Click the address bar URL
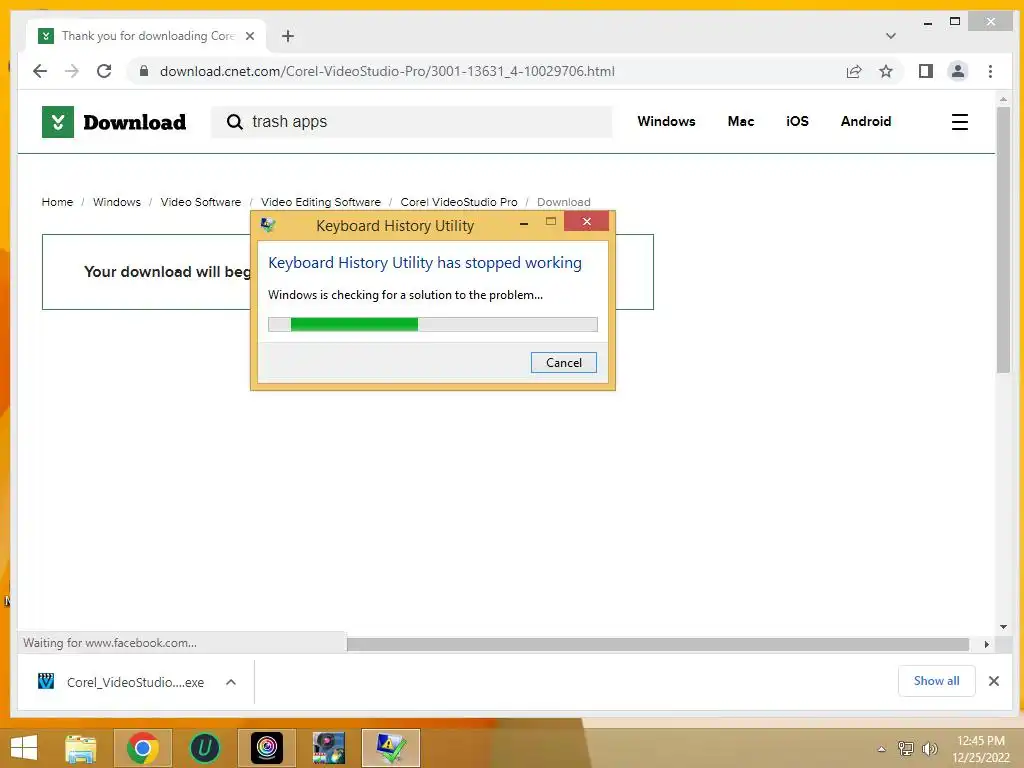This screenshot has height=768, width=1024. 387,71
